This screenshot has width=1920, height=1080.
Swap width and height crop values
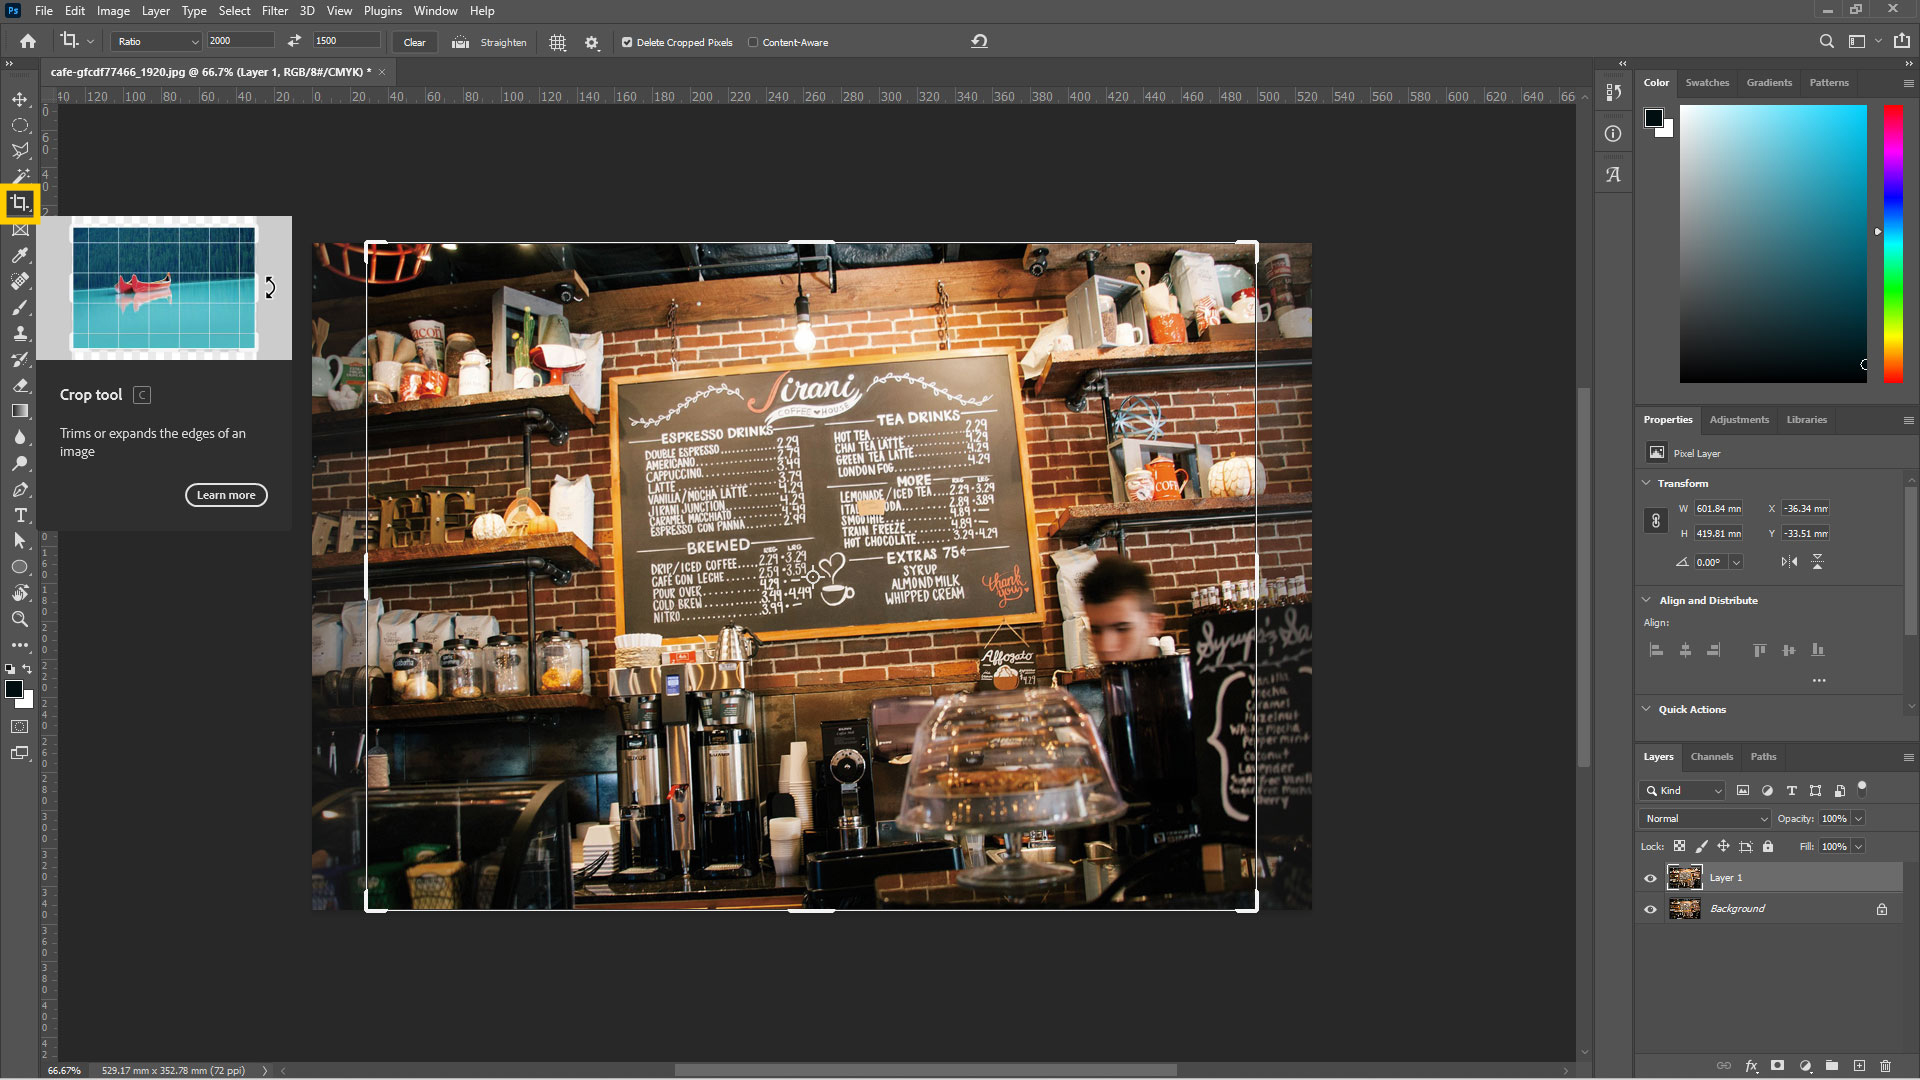[x=294, y=41]
